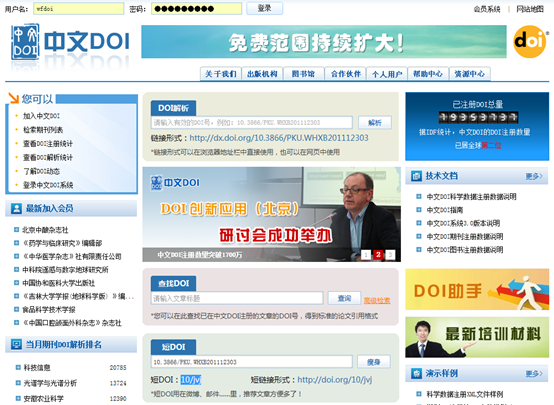Click the highlighted short DOI 10/jvj
Image resolution: width=554 pixels, height=405 pixels.
click(x=190, y=380)
